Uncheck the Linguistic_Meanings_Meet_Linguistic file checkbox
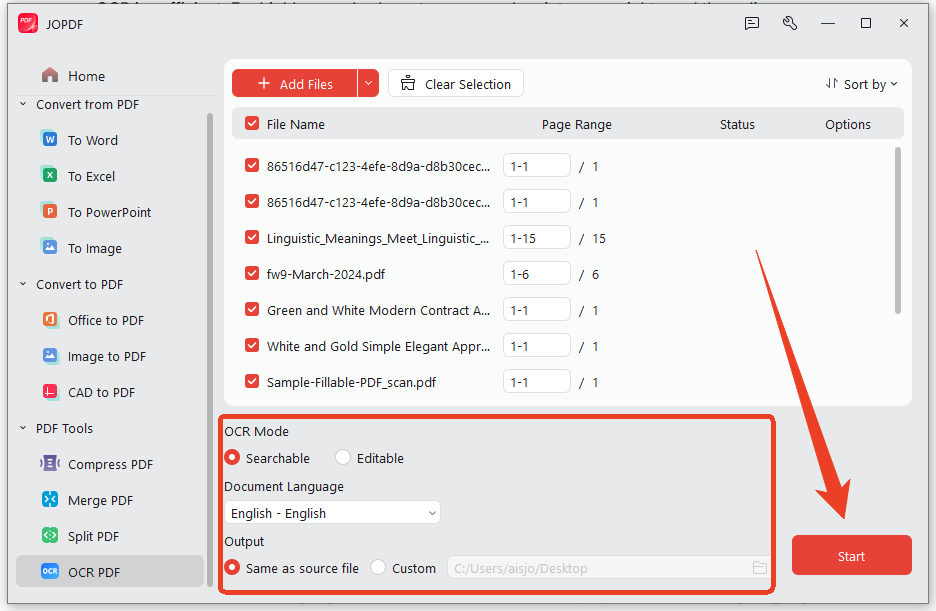The width and height of the screenshot is (936, 611). (x=252, y=237)
